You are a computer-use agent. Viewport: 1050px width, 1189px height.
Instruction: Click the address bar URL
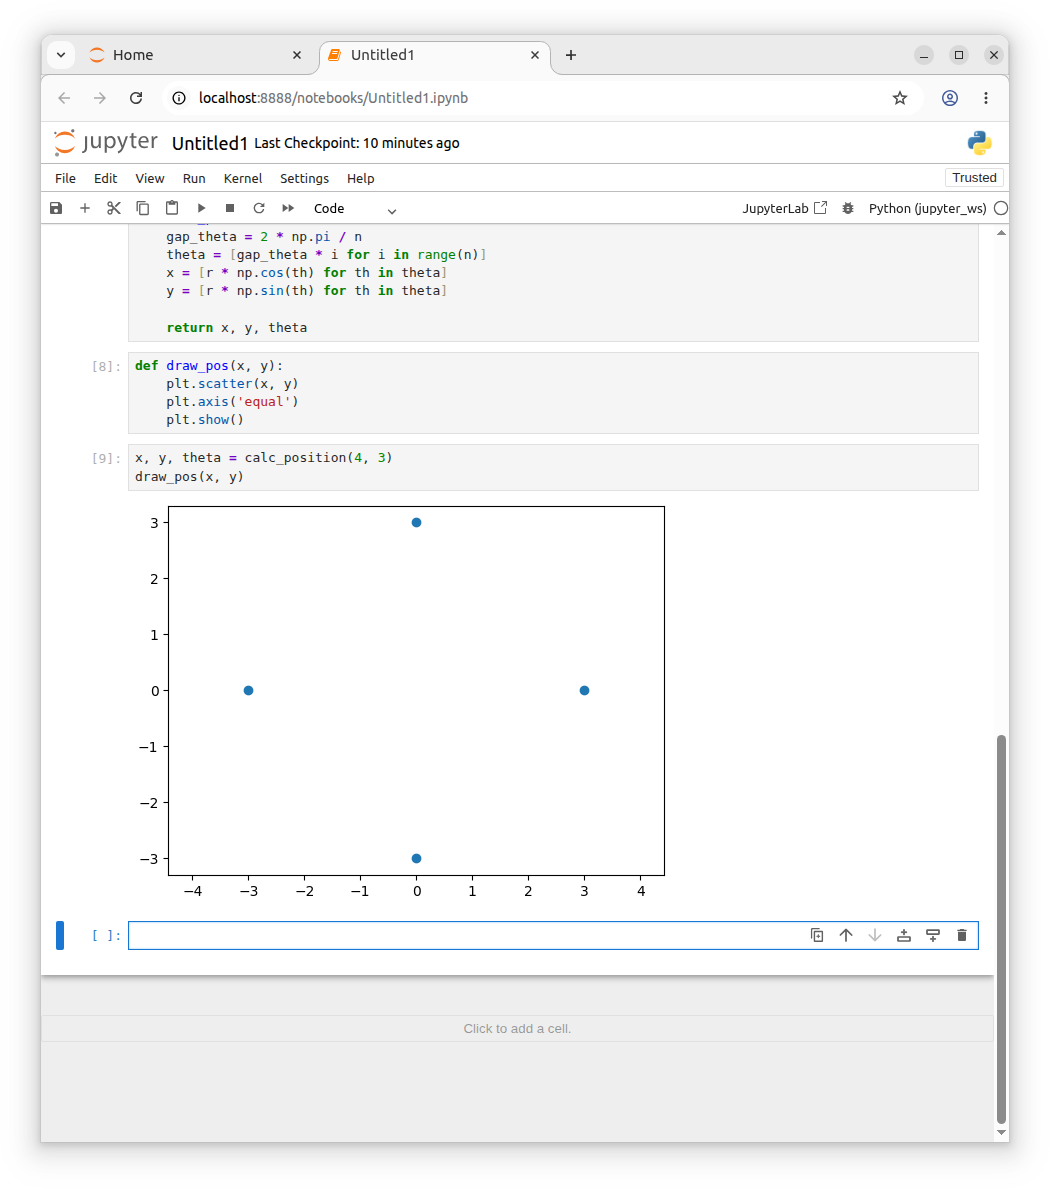click(333, 98)
